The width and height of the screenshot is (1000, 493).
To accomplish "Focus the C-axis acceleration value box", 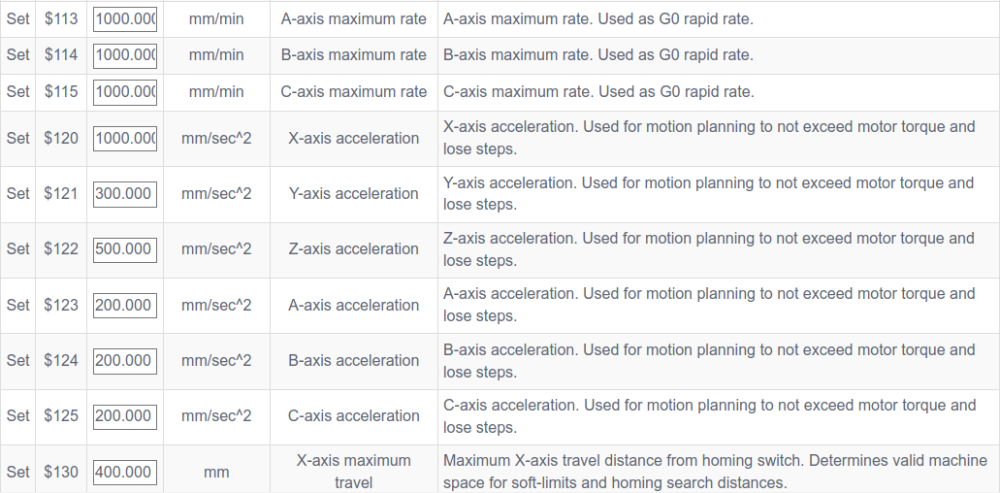I will click(125, 416).
